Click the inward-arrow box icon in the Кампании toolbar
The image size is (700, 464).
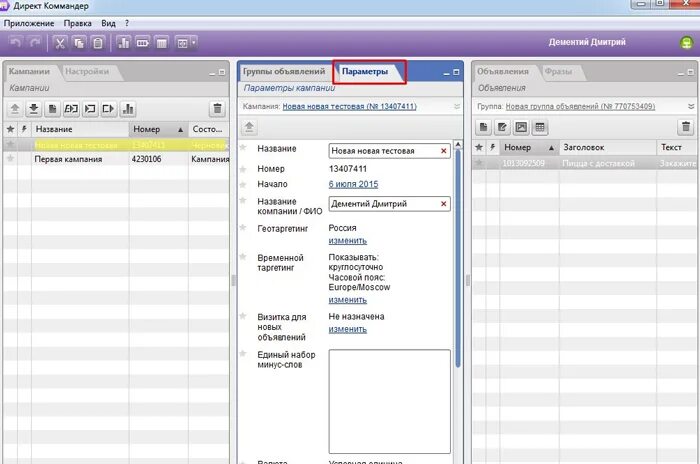pos(90,109)
